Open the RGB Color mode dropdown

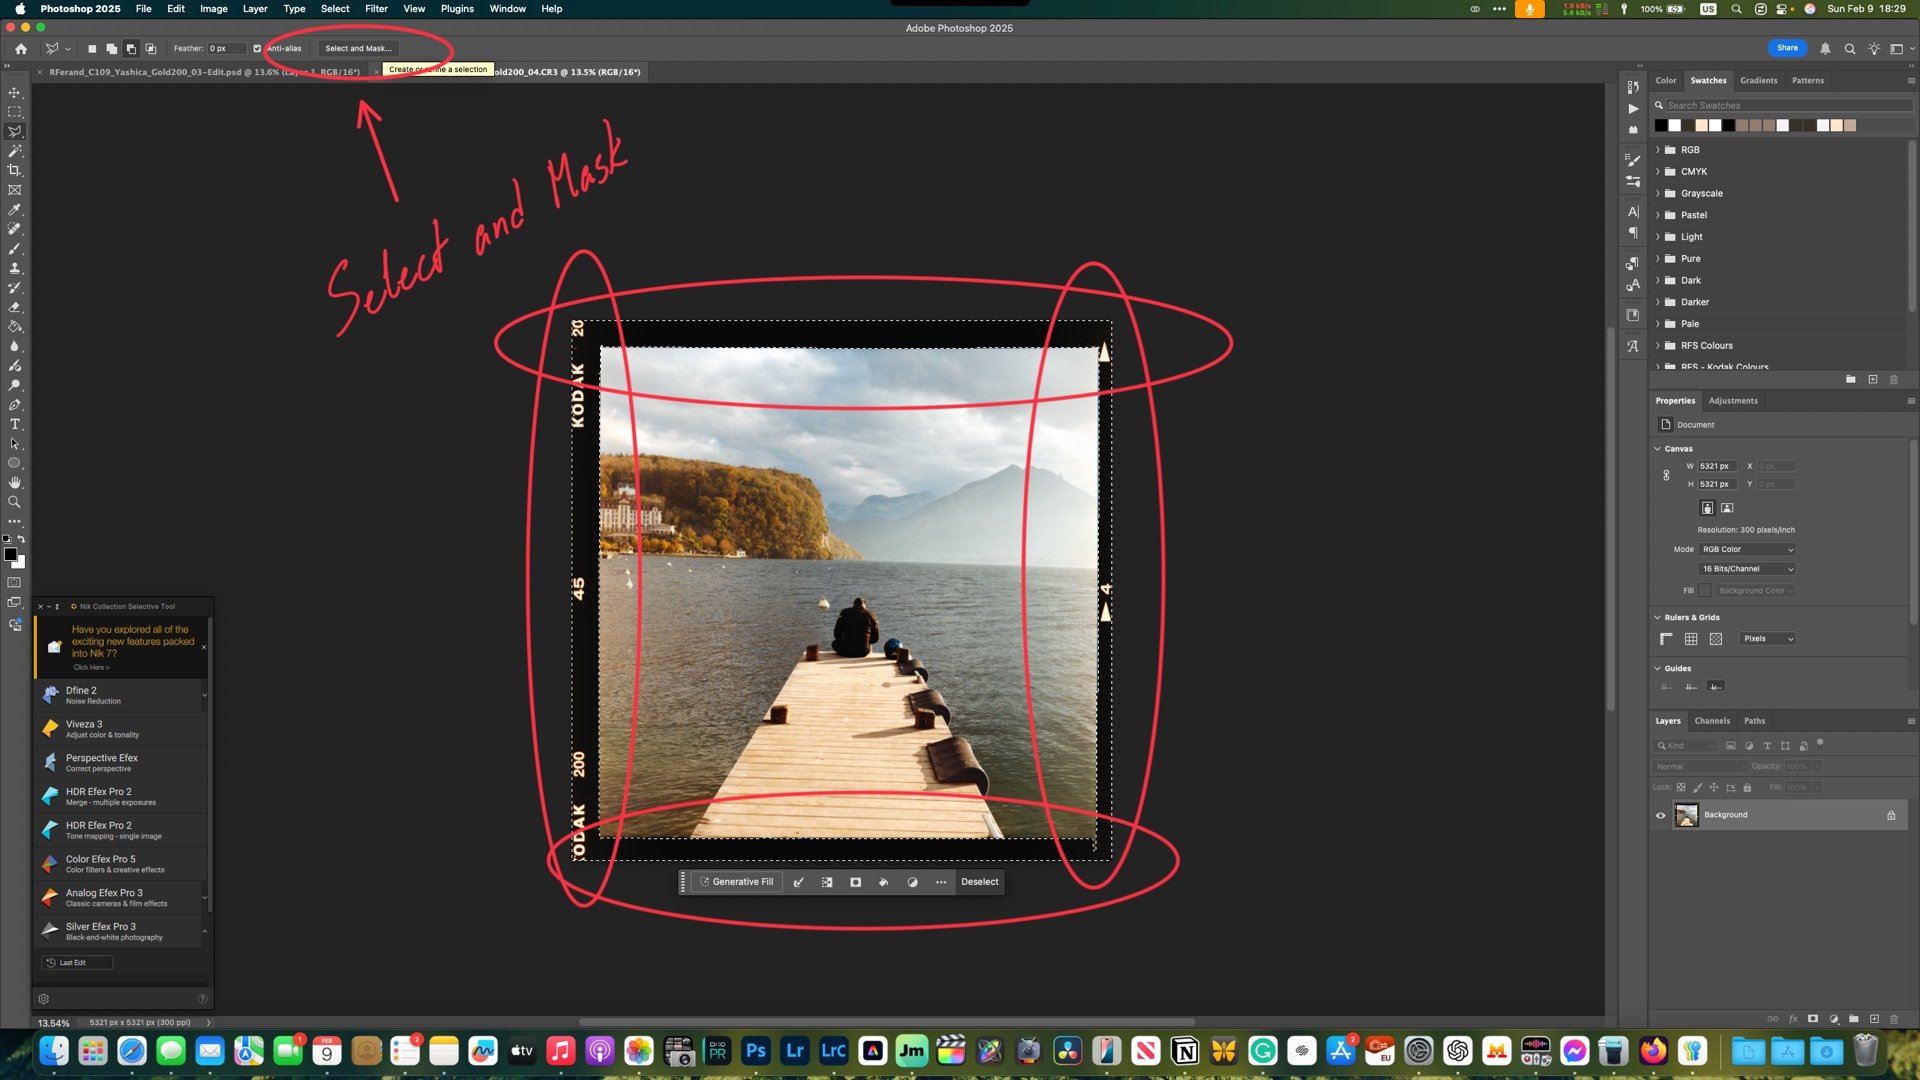pyautogui.click(x=1747, y=549)
